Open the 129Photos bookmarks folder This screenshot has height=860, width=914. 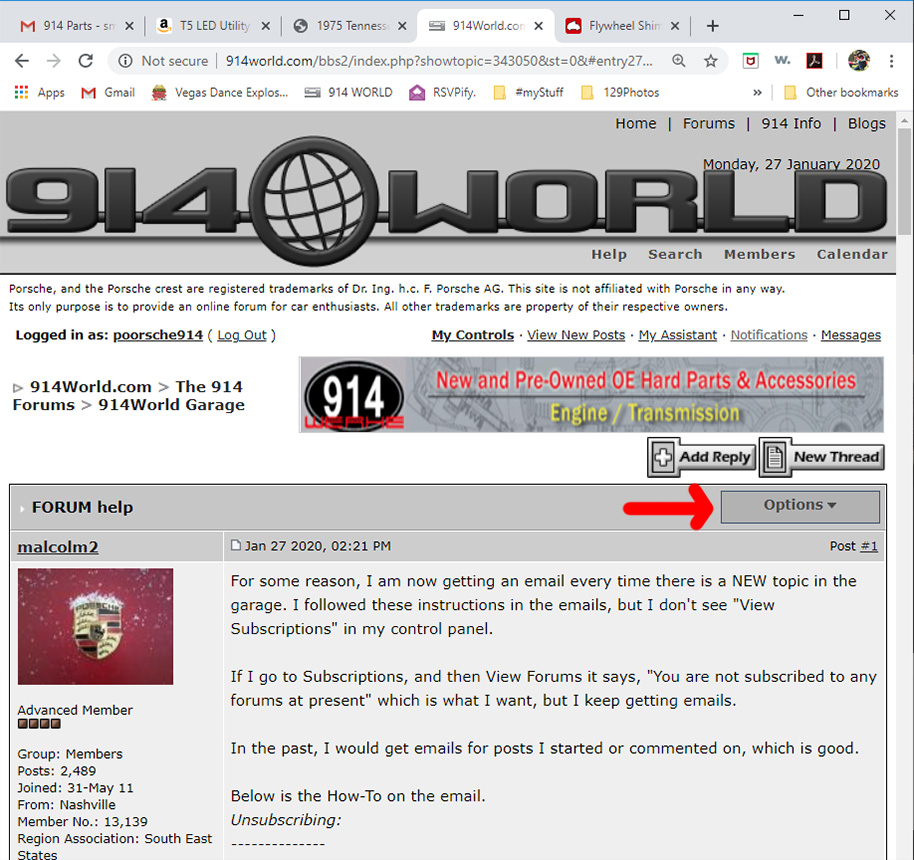tap(620, 92)
